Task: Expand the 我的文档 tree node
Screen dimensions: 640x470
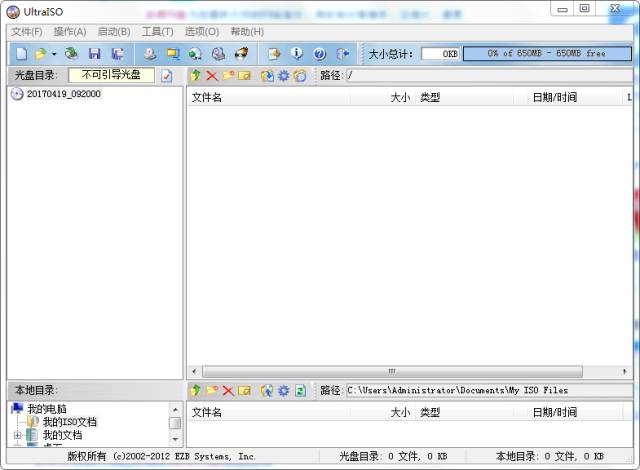Action: pyautogui.click(x=17, y=435)
